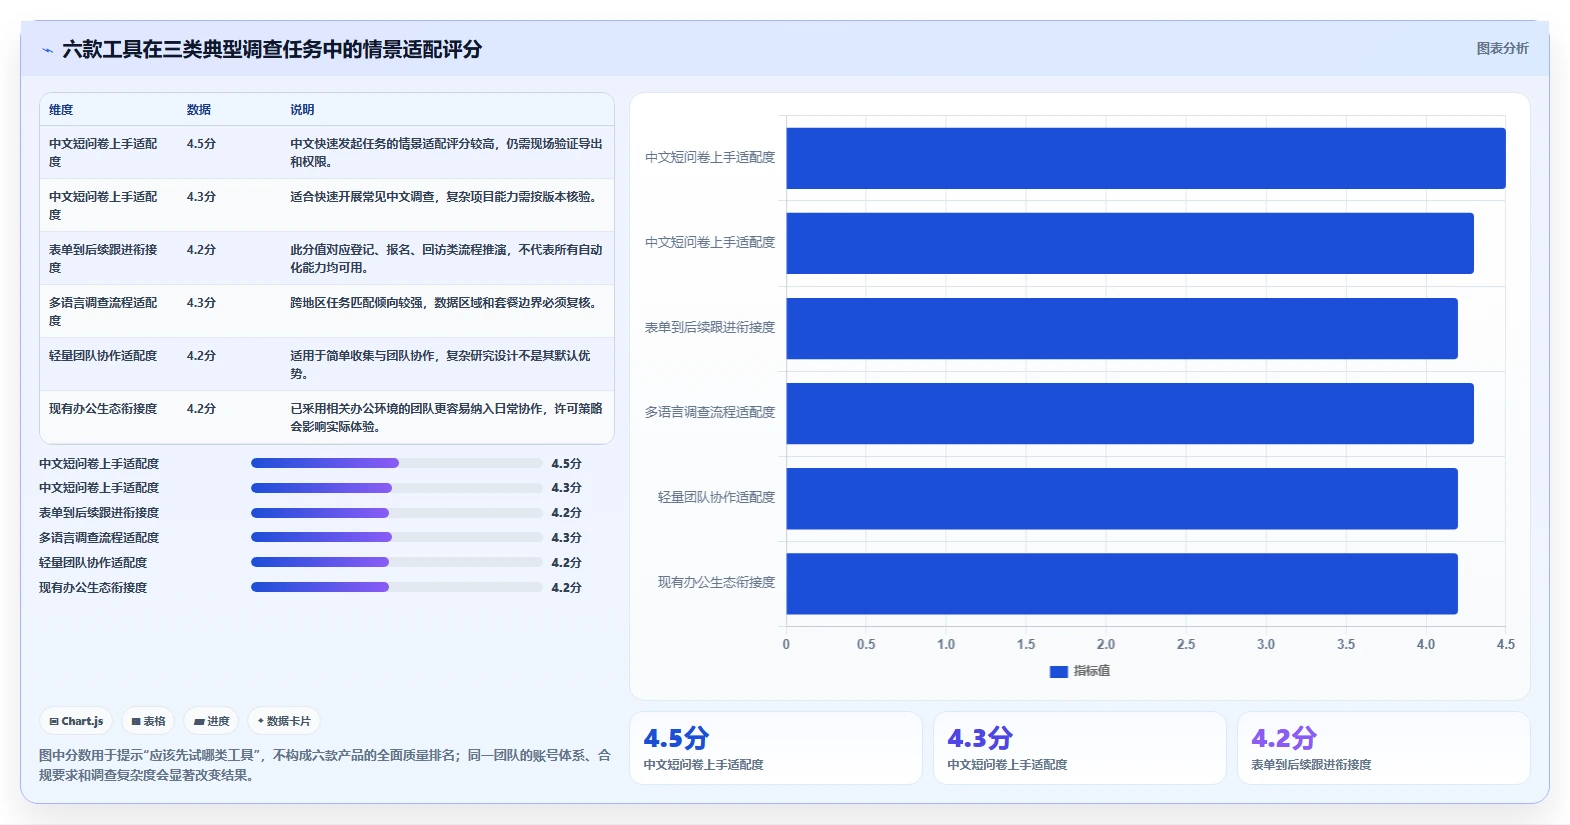Click the progress bar showing 4.5分
1570x825 pixels.
(396, 463)
